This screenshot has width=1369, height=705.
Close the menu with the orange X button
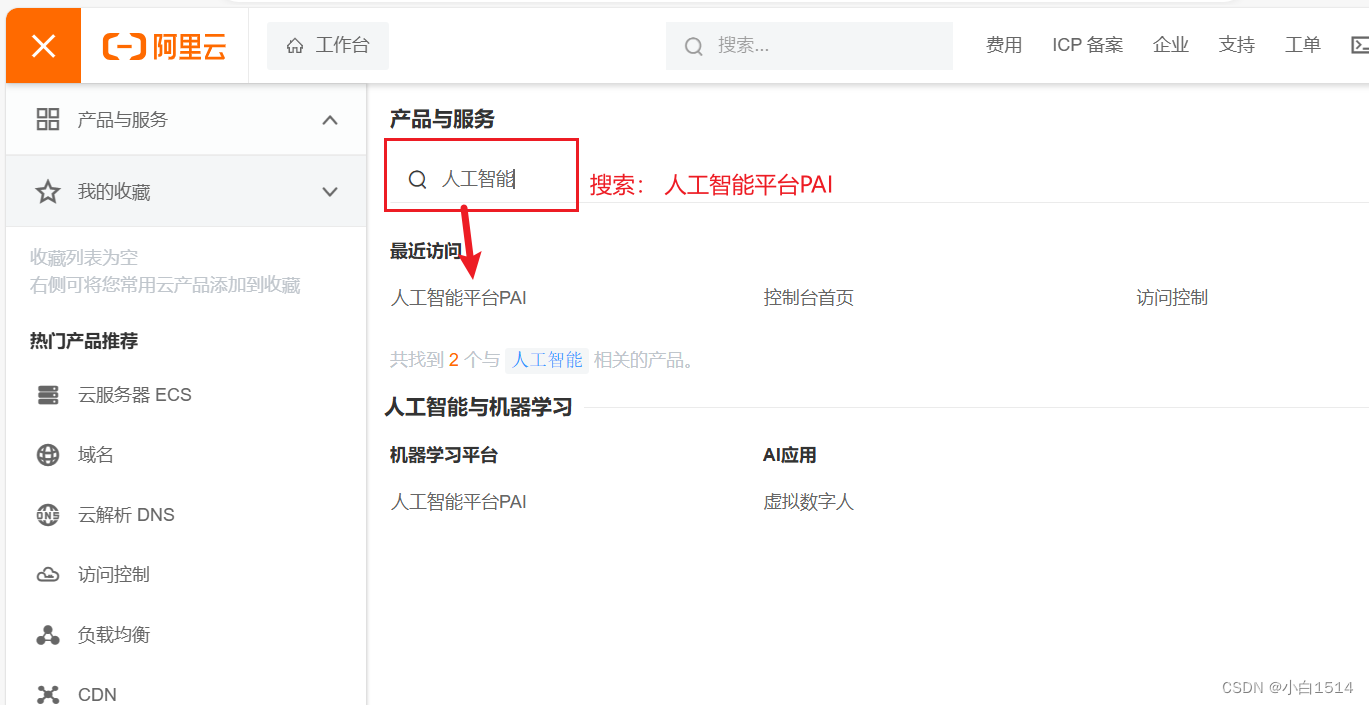[x=43, y=45]
